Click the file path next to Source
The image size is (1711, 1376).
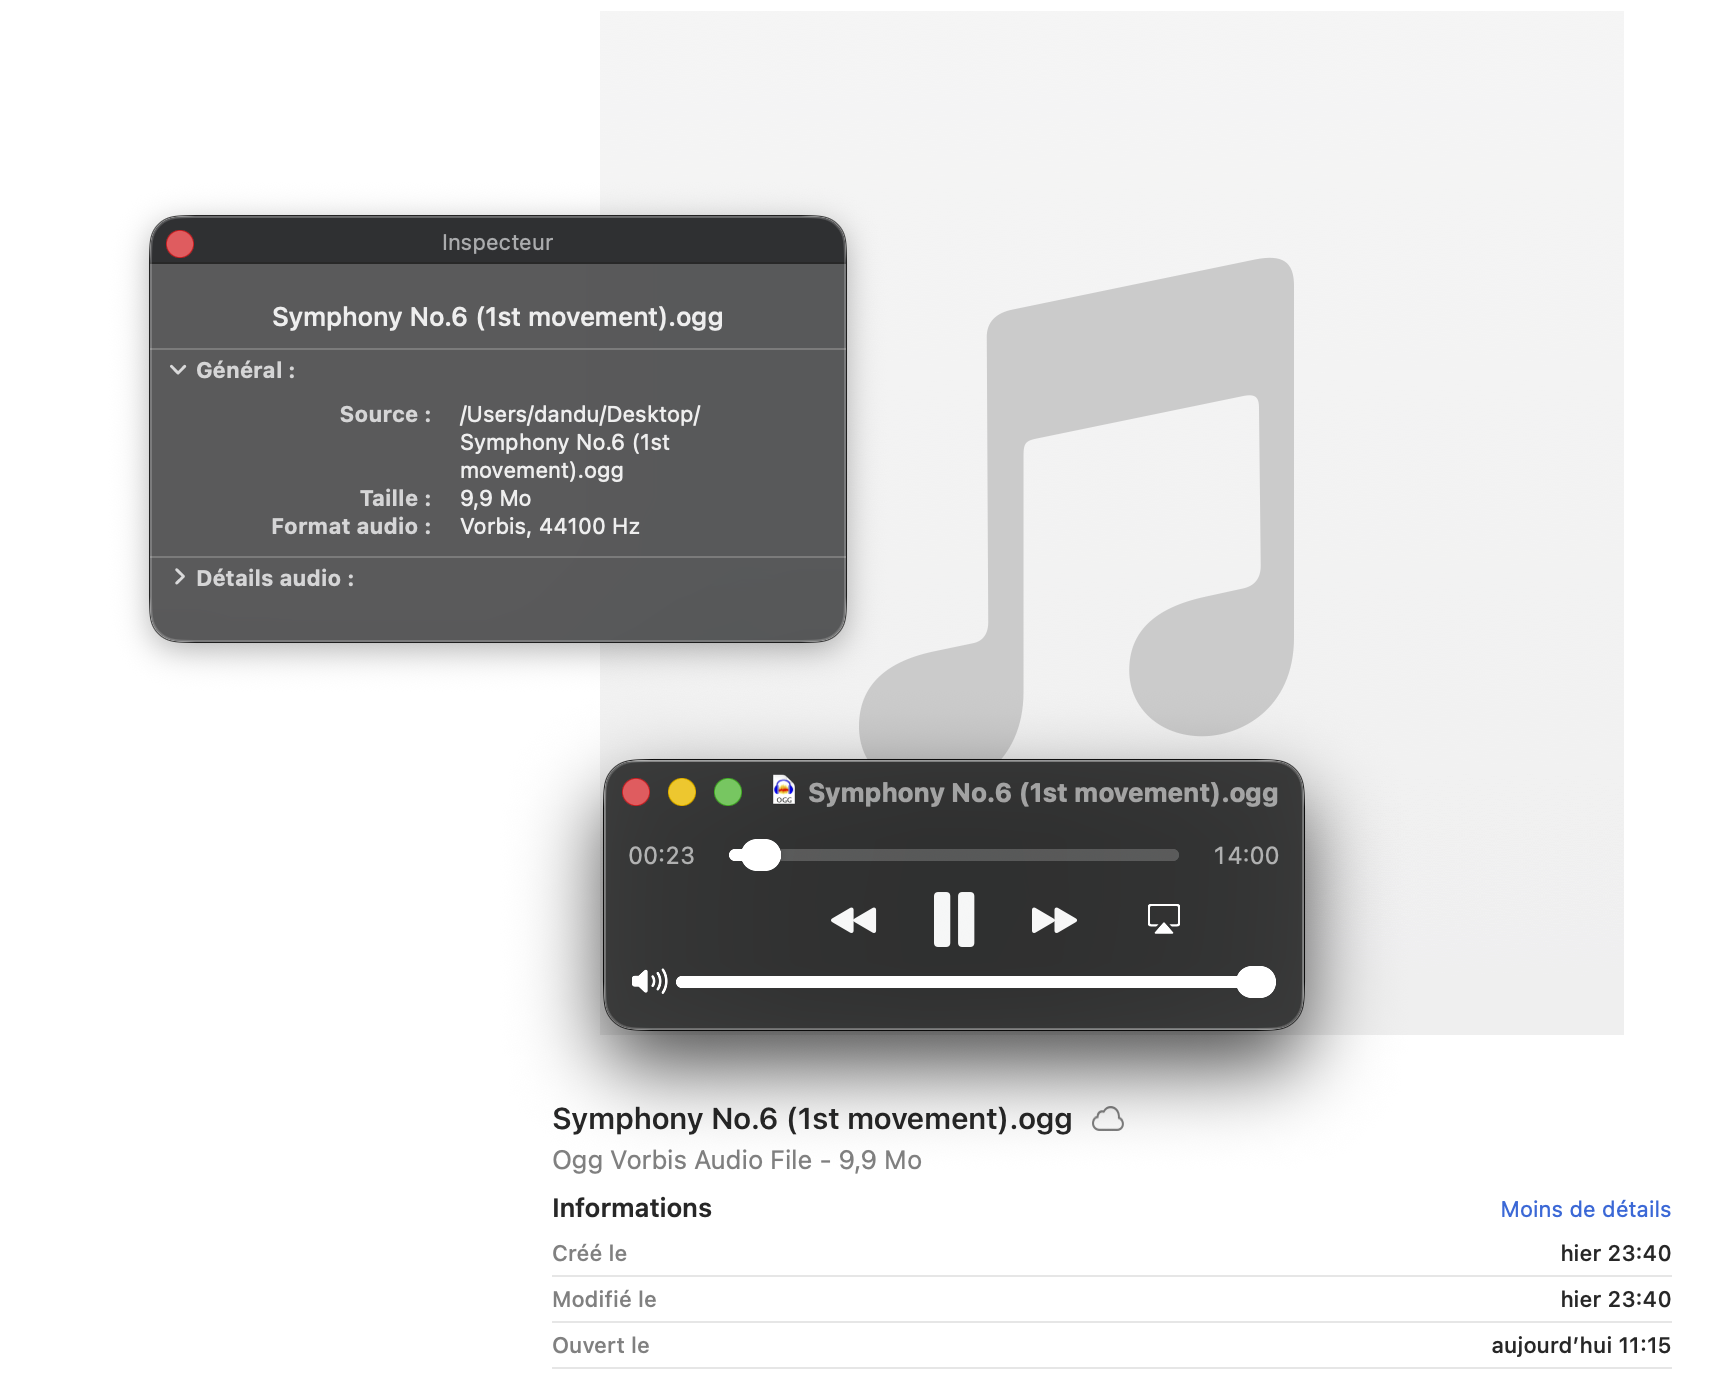(579, 442)
